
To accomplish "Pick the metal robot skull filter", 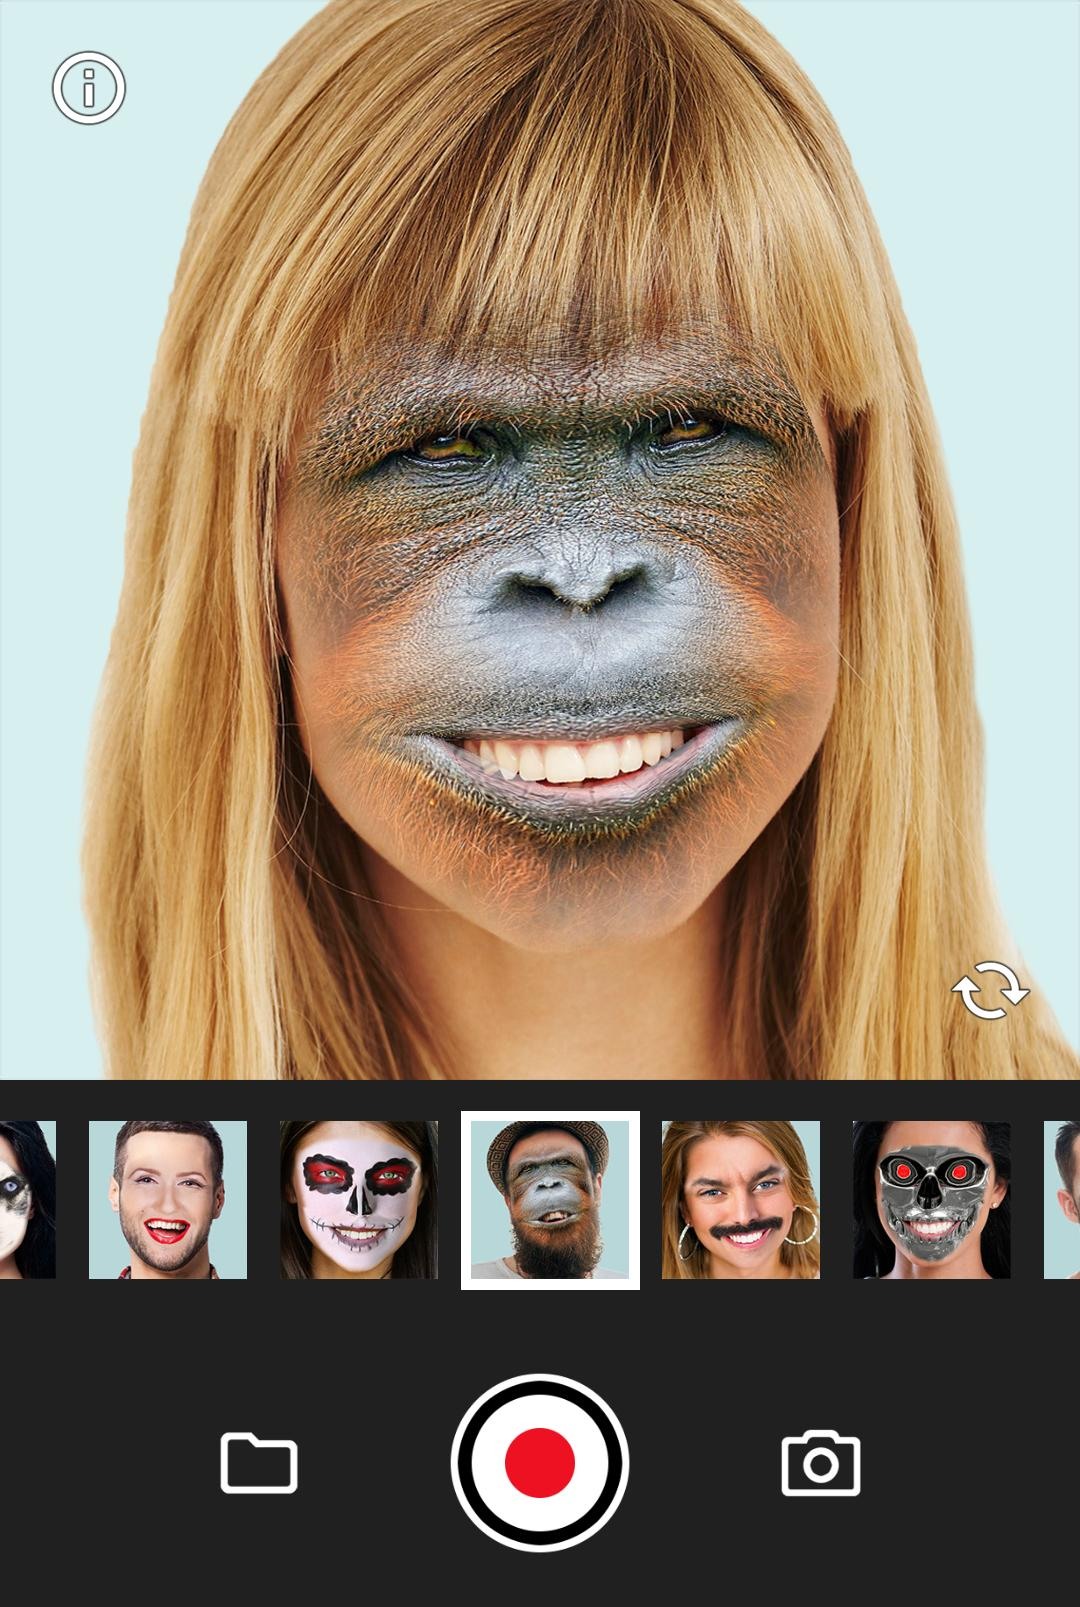I will [x=931, y=1200].
